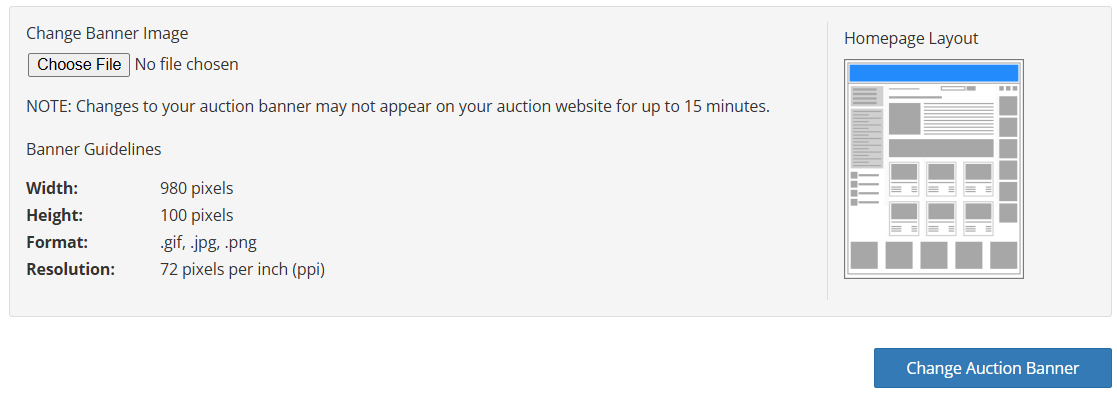Click the NOTE about auction banner changes
The width and height of the screenshot is (1117, 397).
(x=398, y=107)
